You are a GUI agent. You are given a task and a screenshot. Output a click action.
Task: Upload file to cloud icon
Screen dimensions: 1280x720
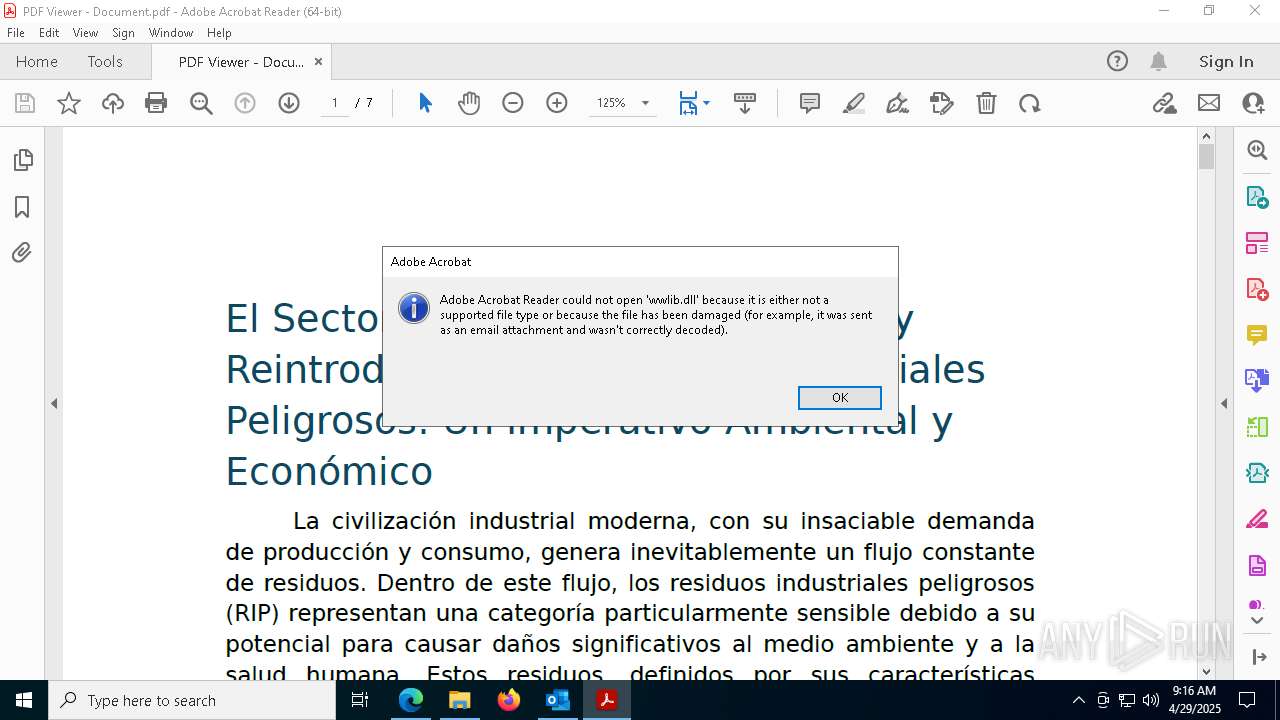pos(113,103)
